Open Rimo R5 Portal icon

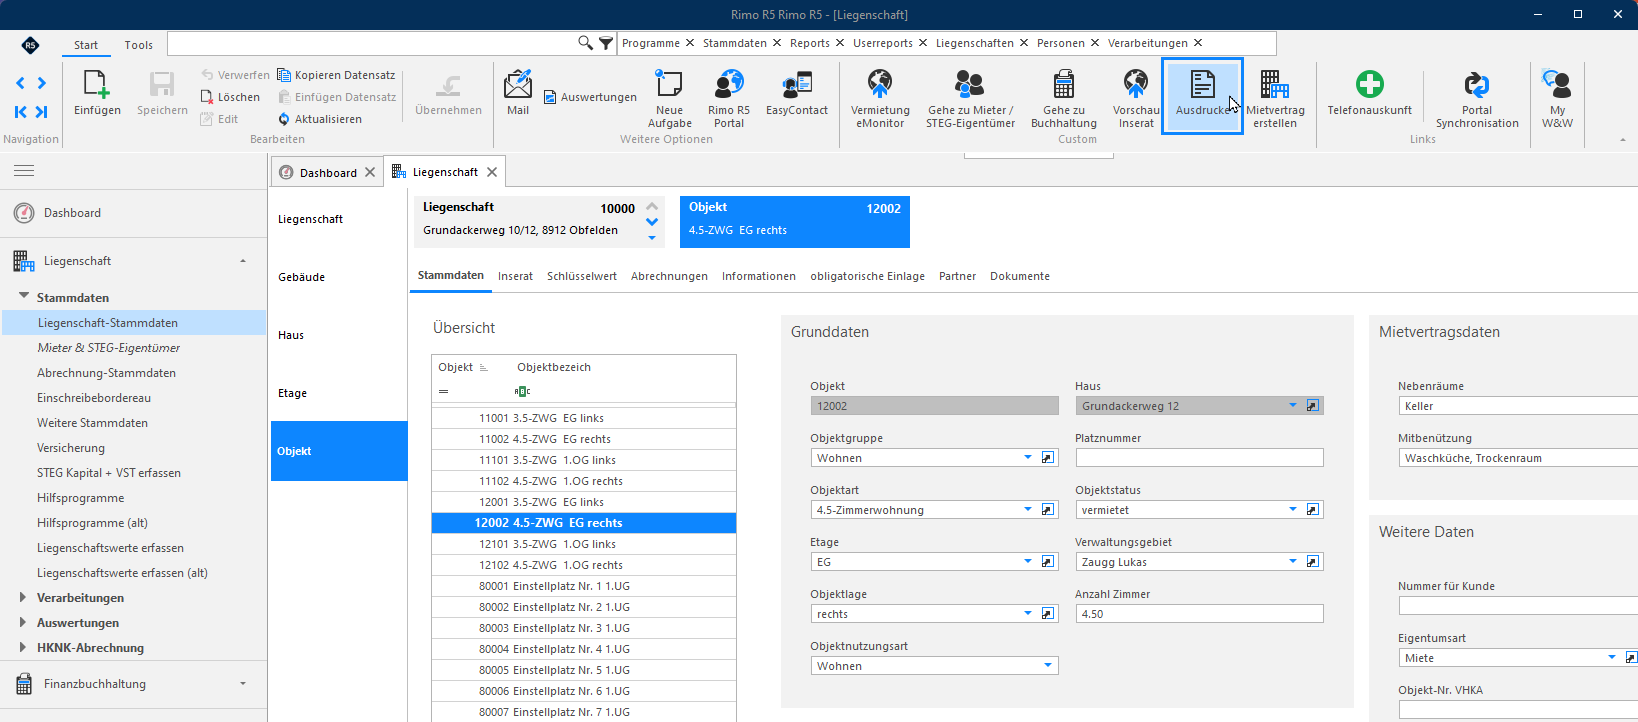pyautogui.click(x=729, y=85)
